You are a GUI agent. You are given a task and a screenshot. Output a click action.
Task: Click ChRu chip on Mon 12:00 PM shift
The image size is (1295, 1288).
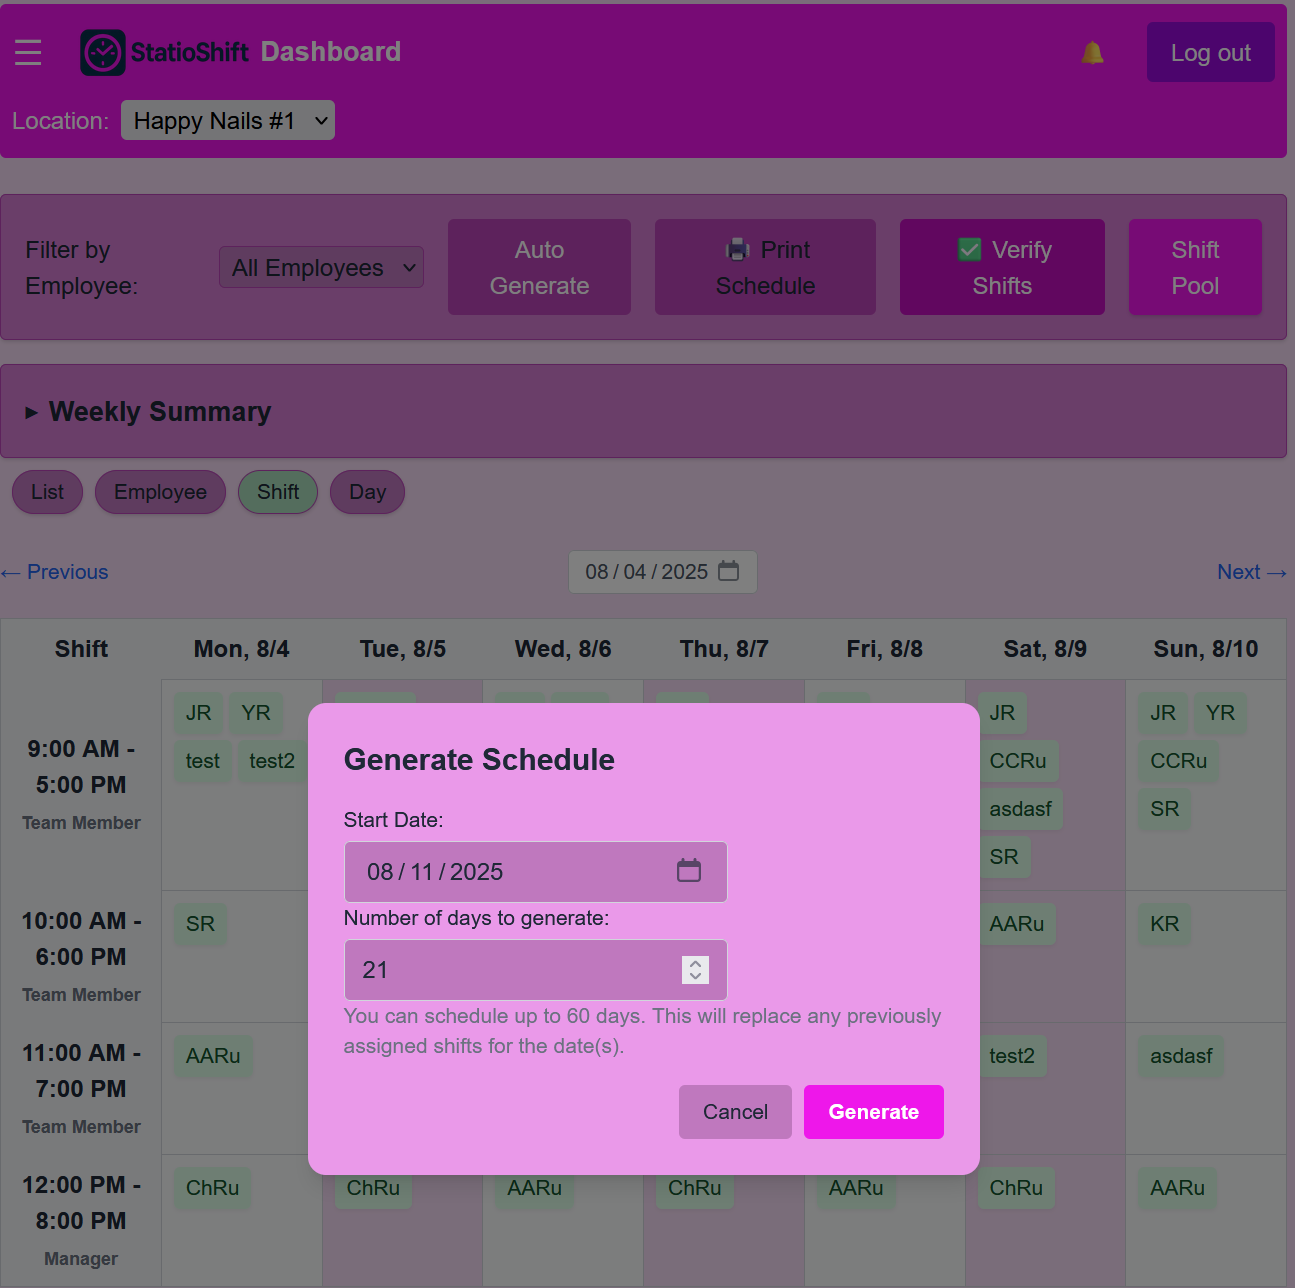[212, 1188]
